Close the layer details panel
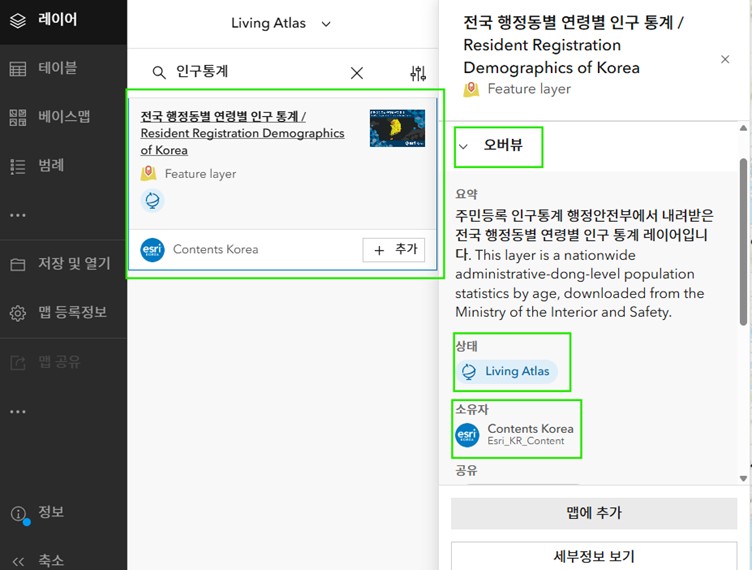Image resolution: width=752 pixels, height=570 pixels. pos(725,59)
